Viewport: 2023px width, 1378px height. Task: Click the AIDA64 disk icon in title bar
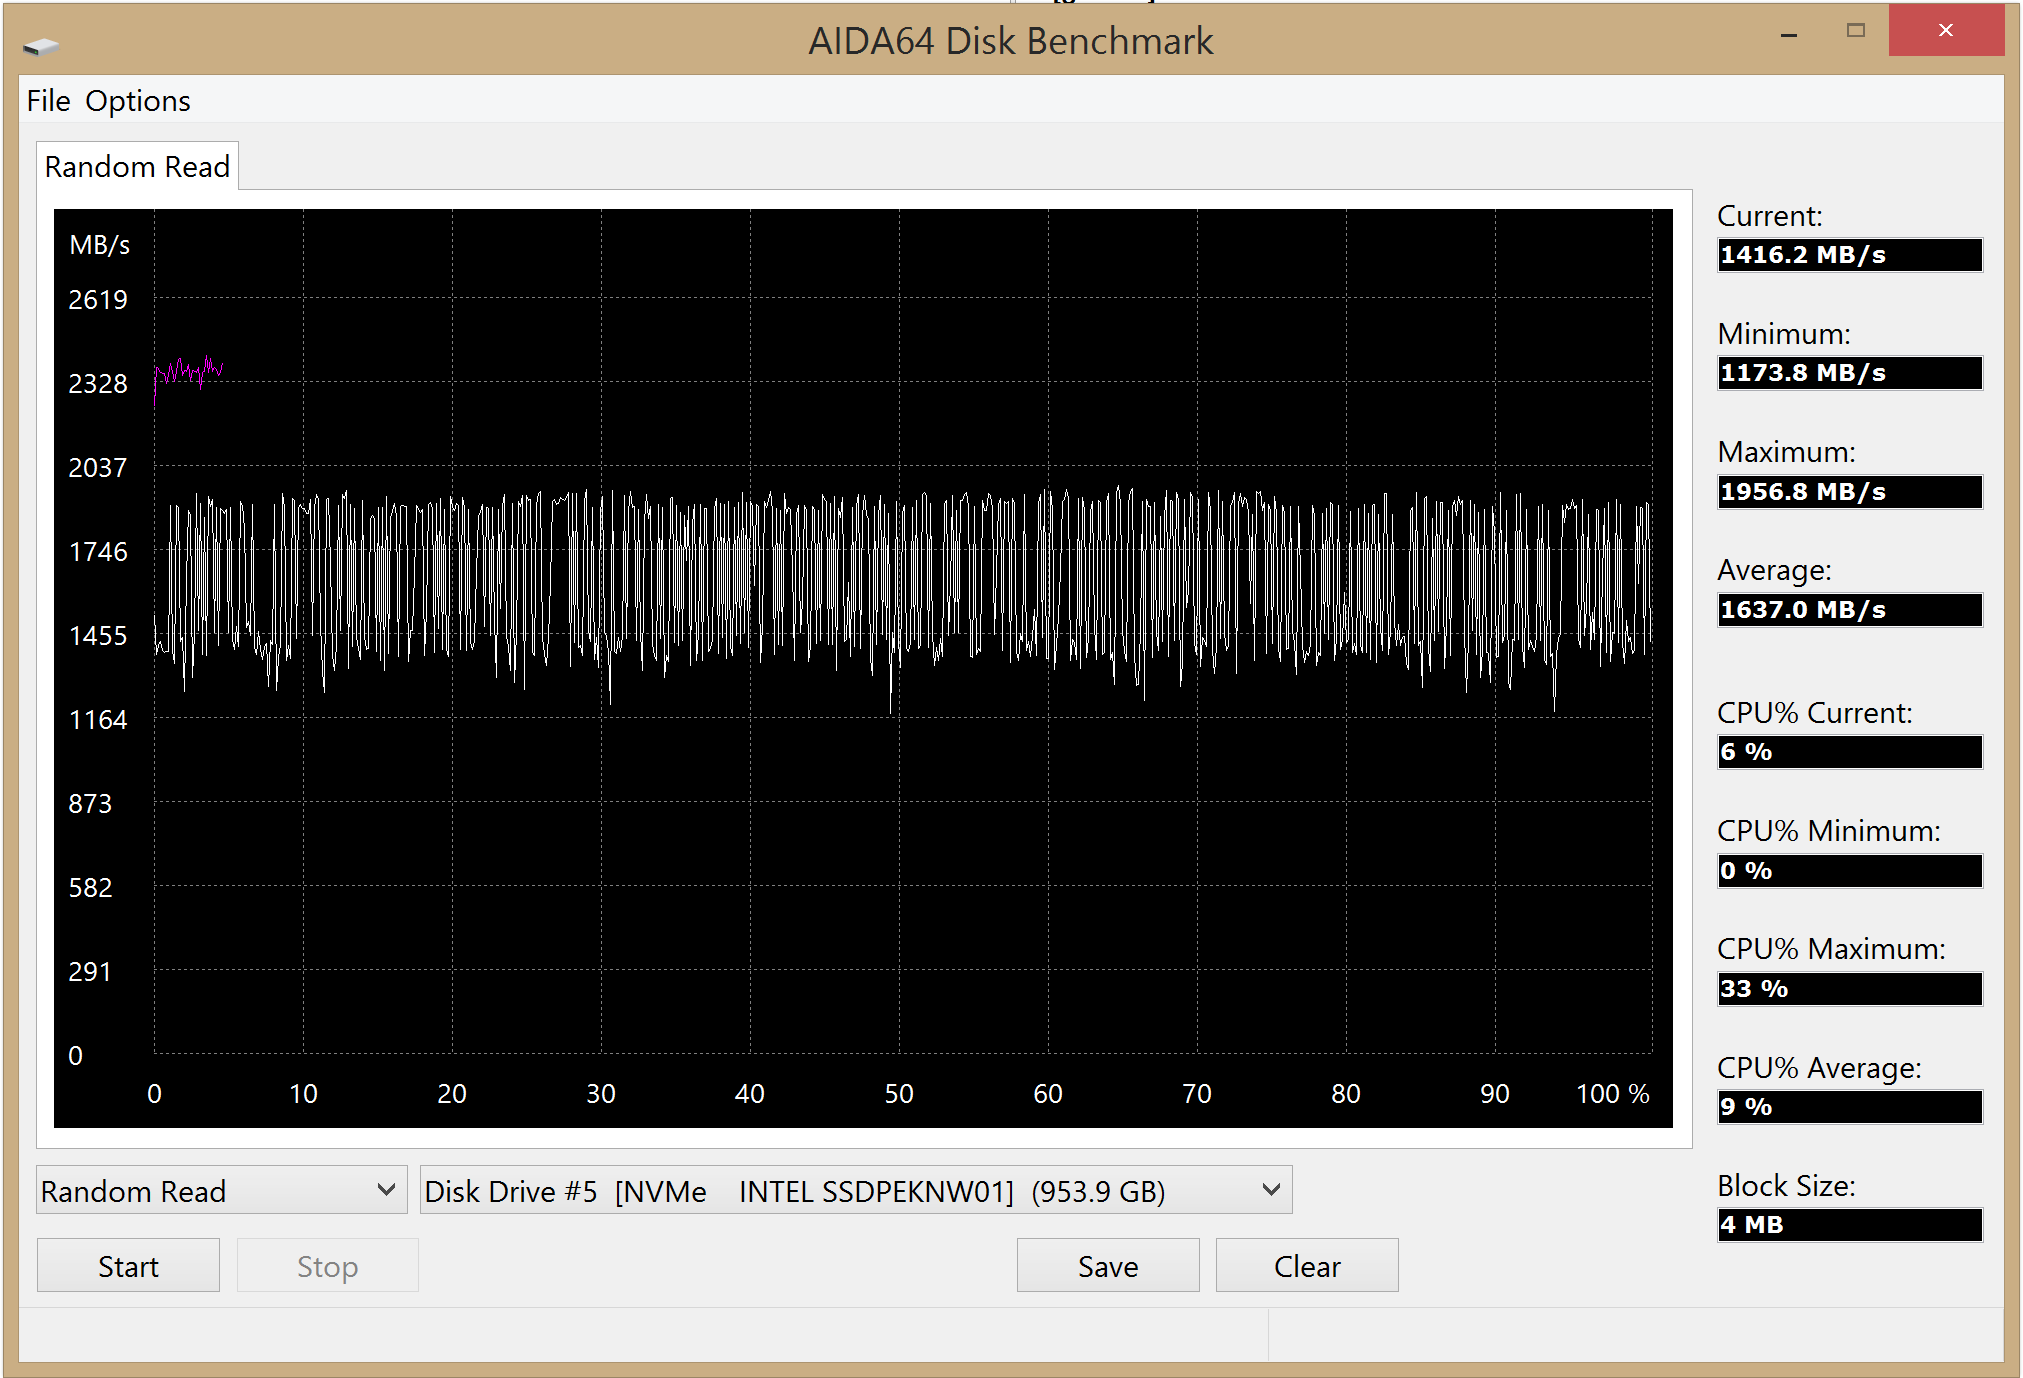click(x=41, y=46)
